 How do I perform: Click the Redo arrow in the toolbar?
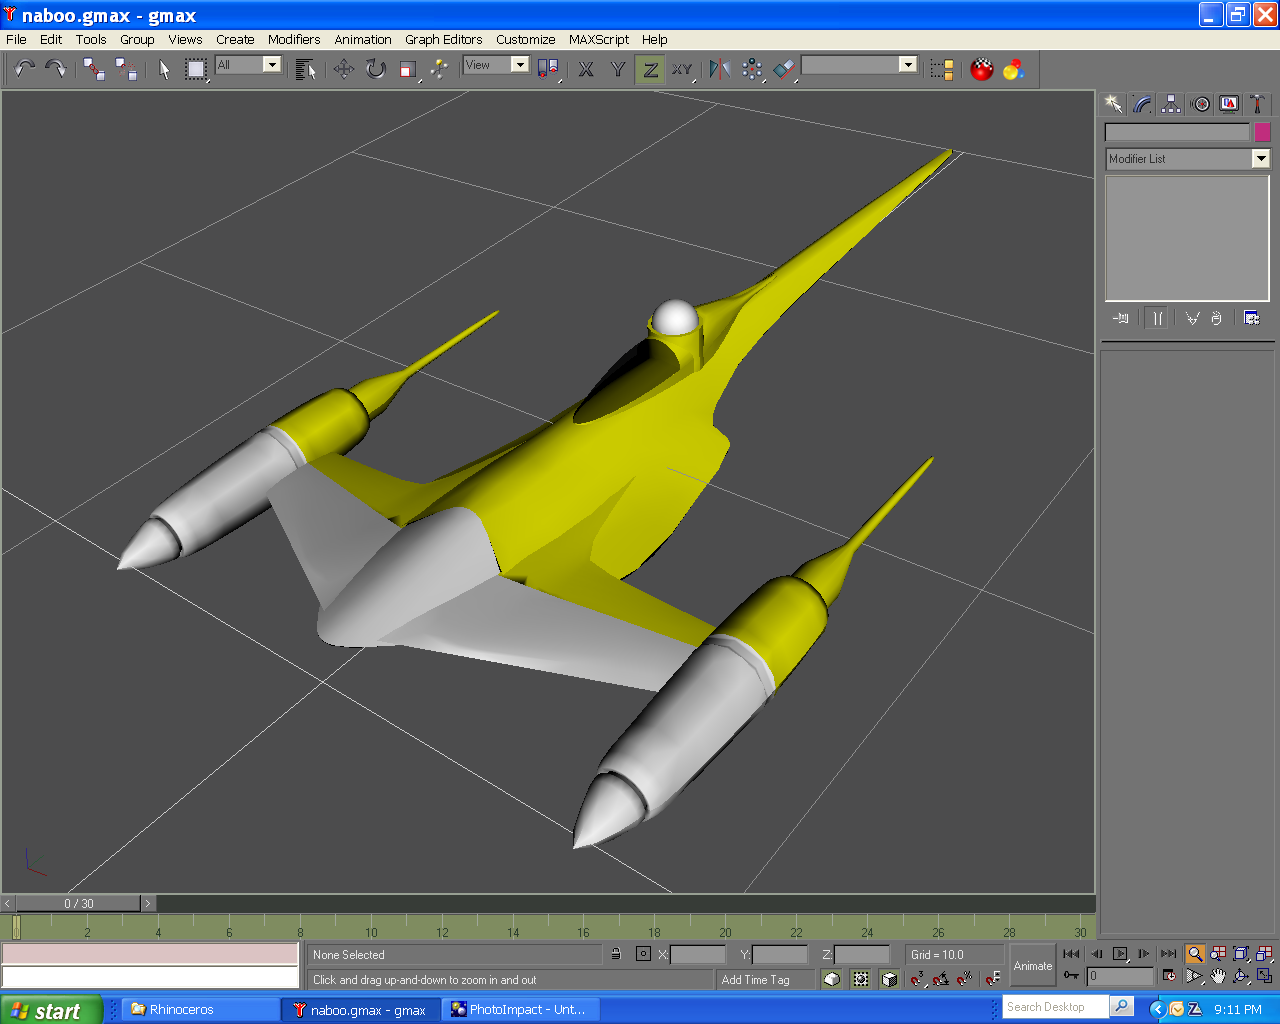(x=56, y=69)
